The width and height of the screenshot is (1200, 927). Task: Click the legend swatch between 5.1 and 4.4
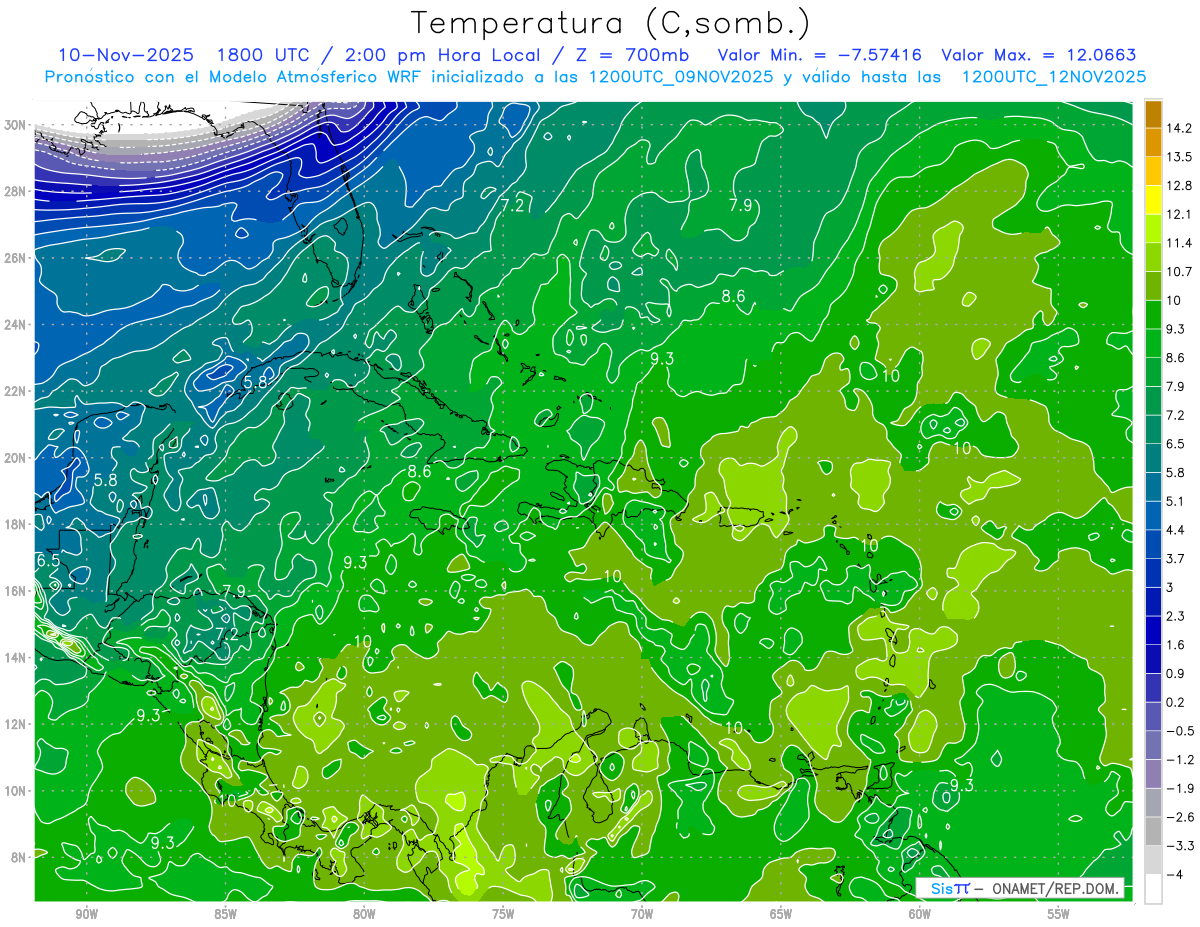pyautogui.click(x=1153, y=515)
